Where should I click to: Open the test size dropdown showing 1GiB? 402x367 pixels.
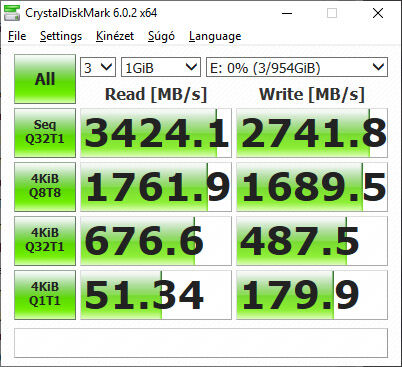click(161, 67)
